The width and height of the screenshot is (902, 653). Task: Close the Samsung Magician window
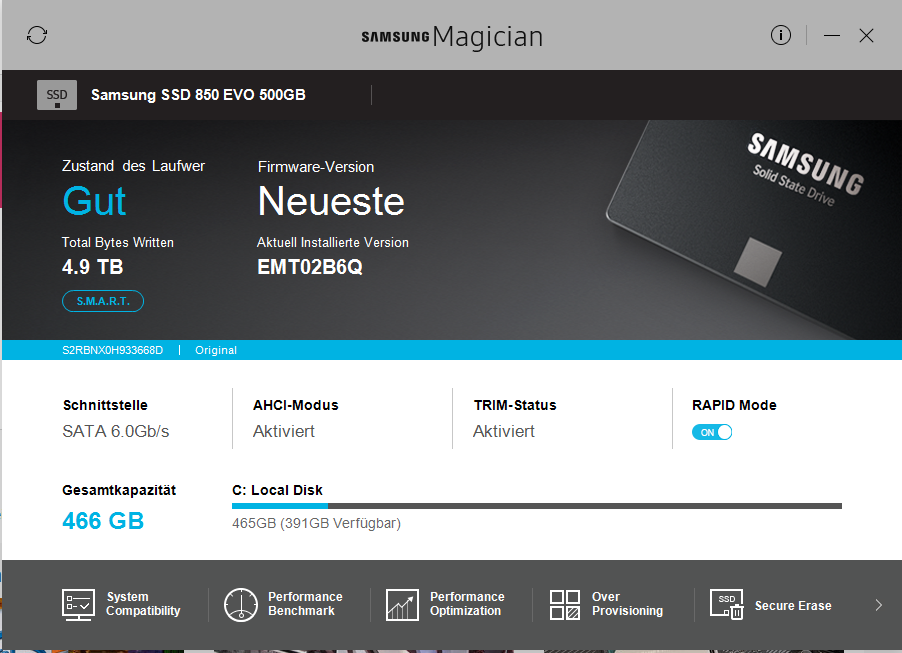click(866, 36)
